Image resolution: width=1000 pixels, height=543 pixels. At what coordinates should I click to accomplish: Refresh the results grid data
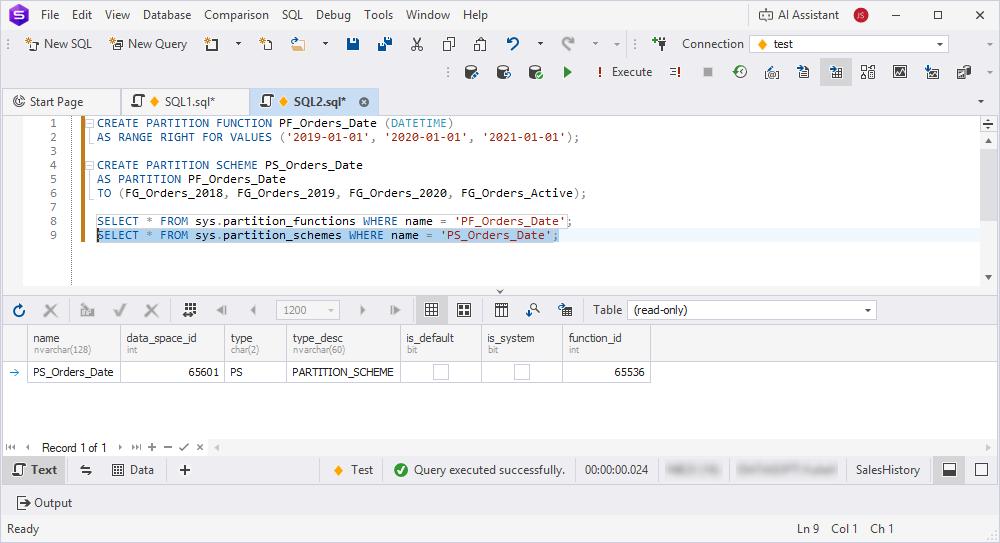(19, 310)
